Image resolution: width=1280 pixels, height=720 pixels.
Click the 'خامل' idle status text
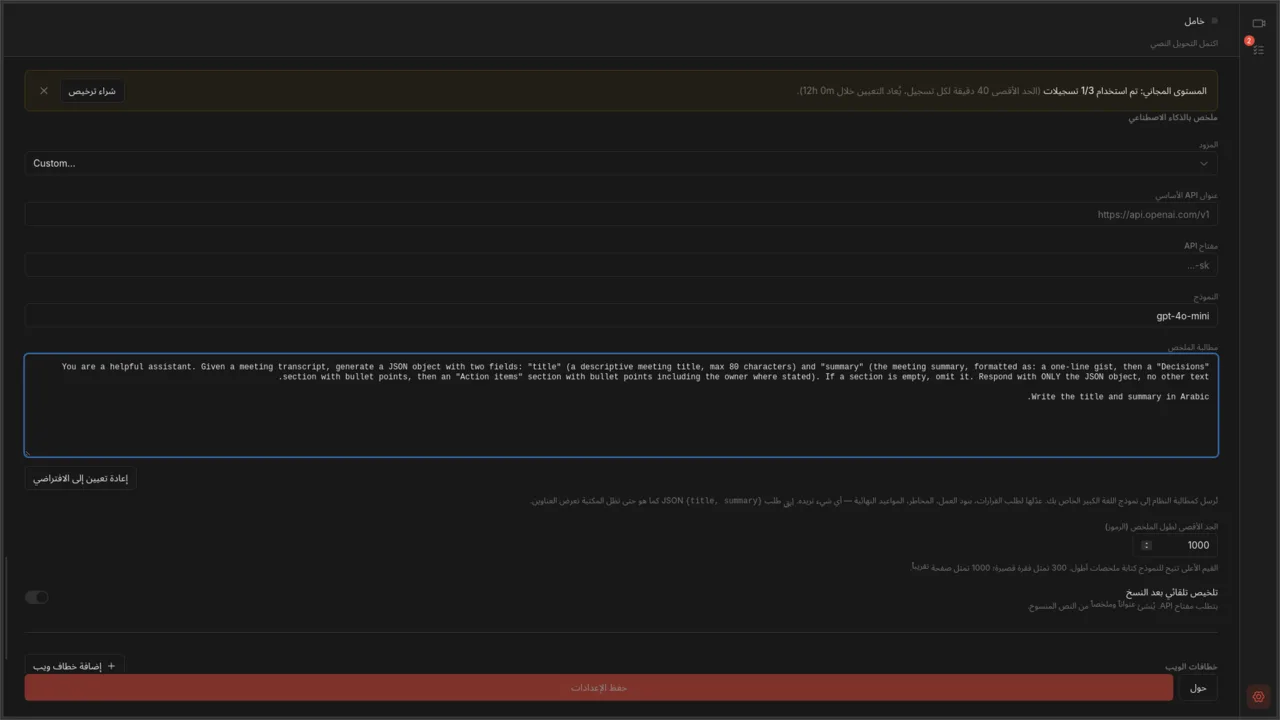(1194, 21)
